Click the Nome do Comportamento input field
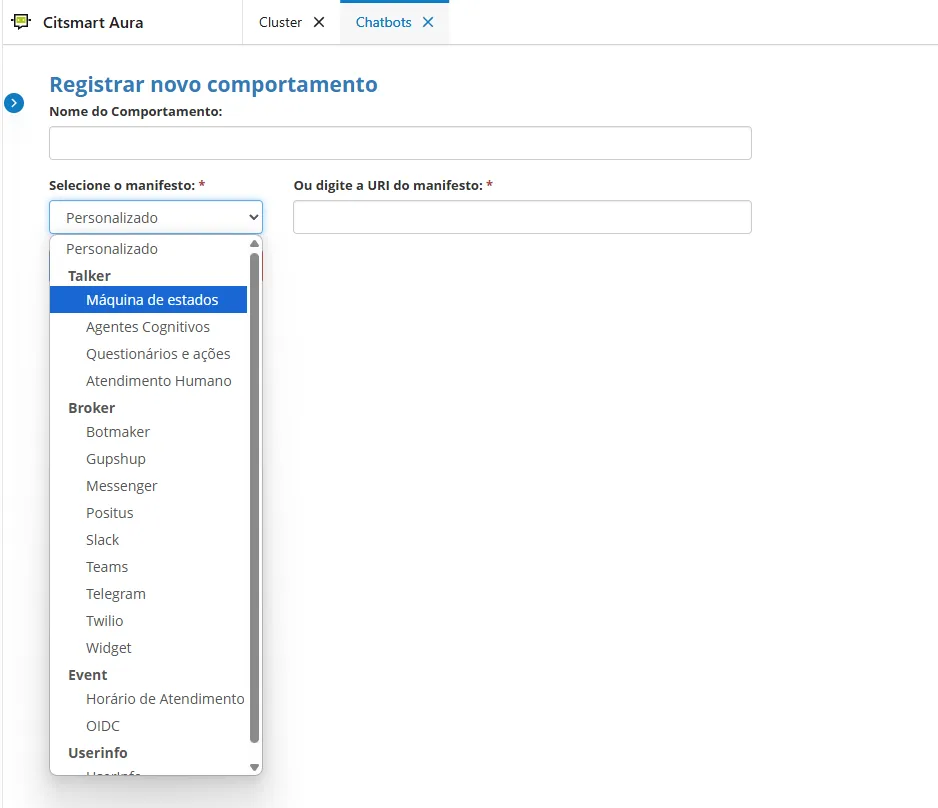This screenshot has height=808, width=938. coord(400,143)
